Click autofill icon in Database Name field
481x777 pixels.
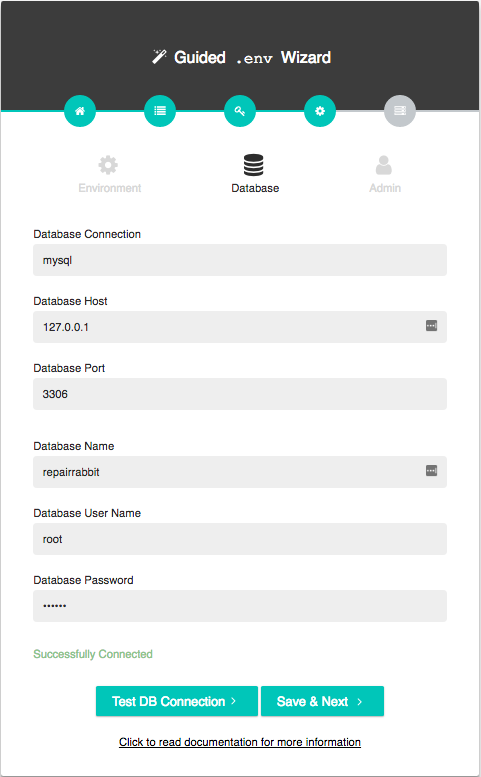pos(431,471)
